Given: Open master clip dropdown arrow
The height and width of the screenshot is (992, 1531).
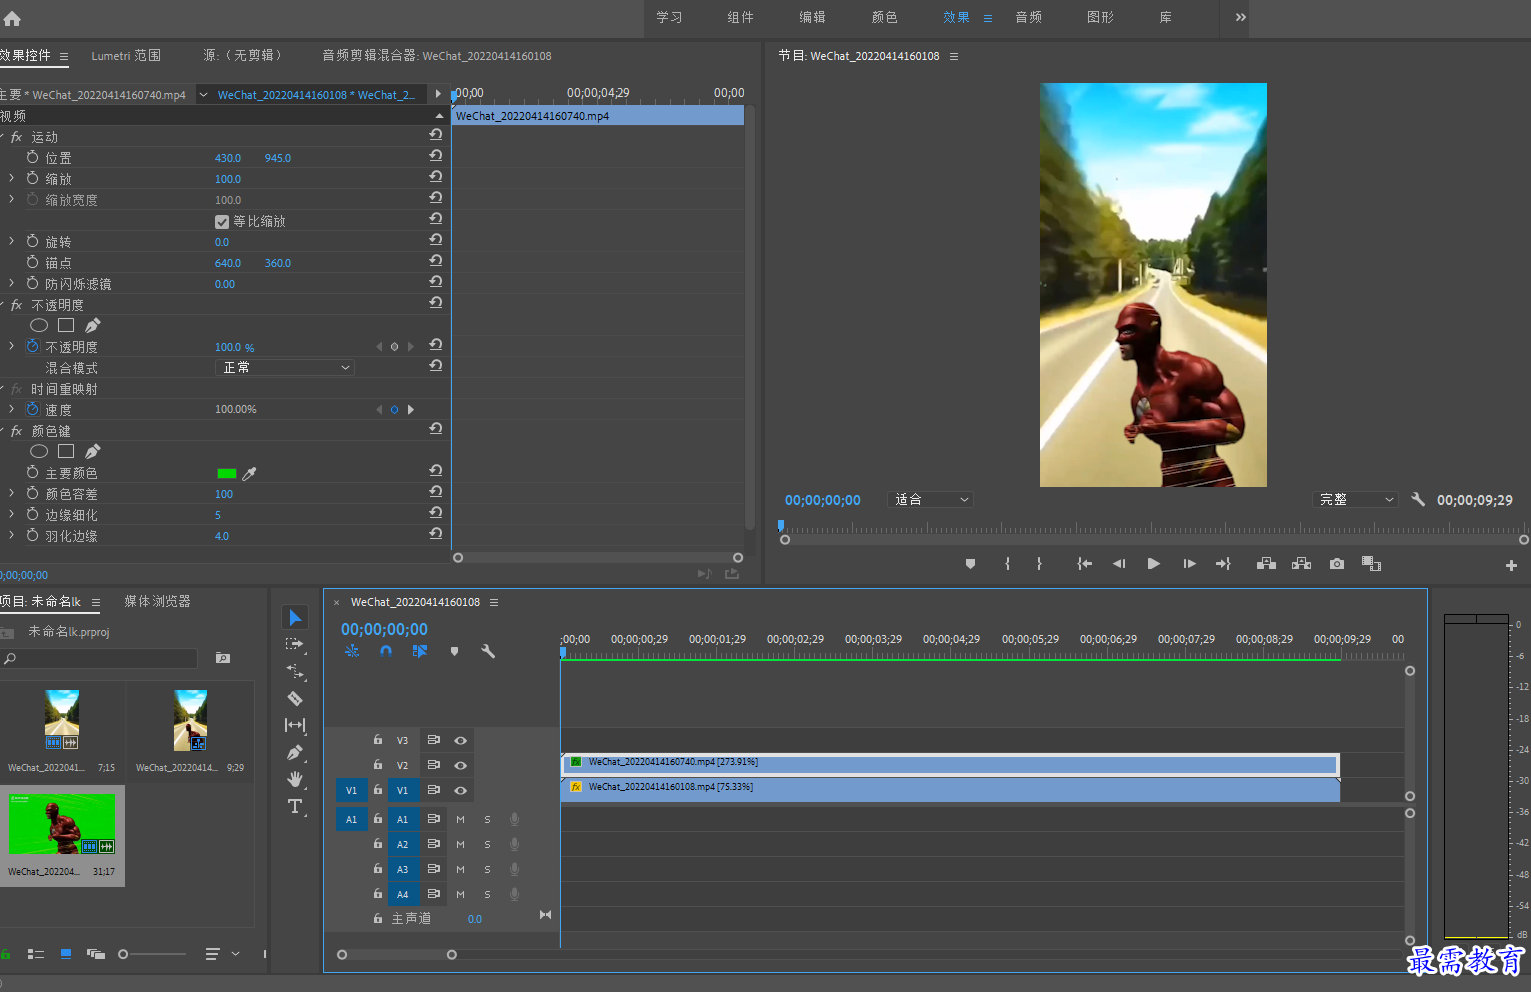Looking at the screenshot, I should pos(203,95).
